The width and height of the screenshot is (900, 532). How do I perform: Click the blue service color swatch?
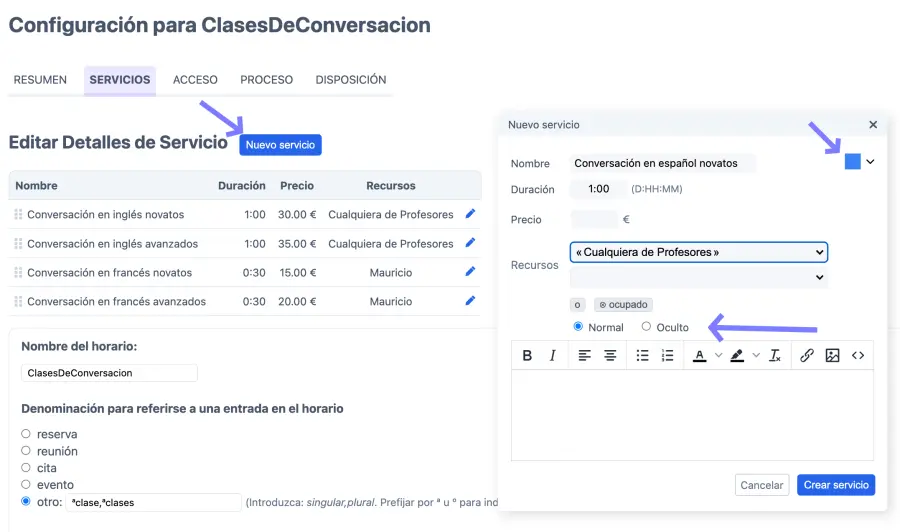tap(852, 162)
